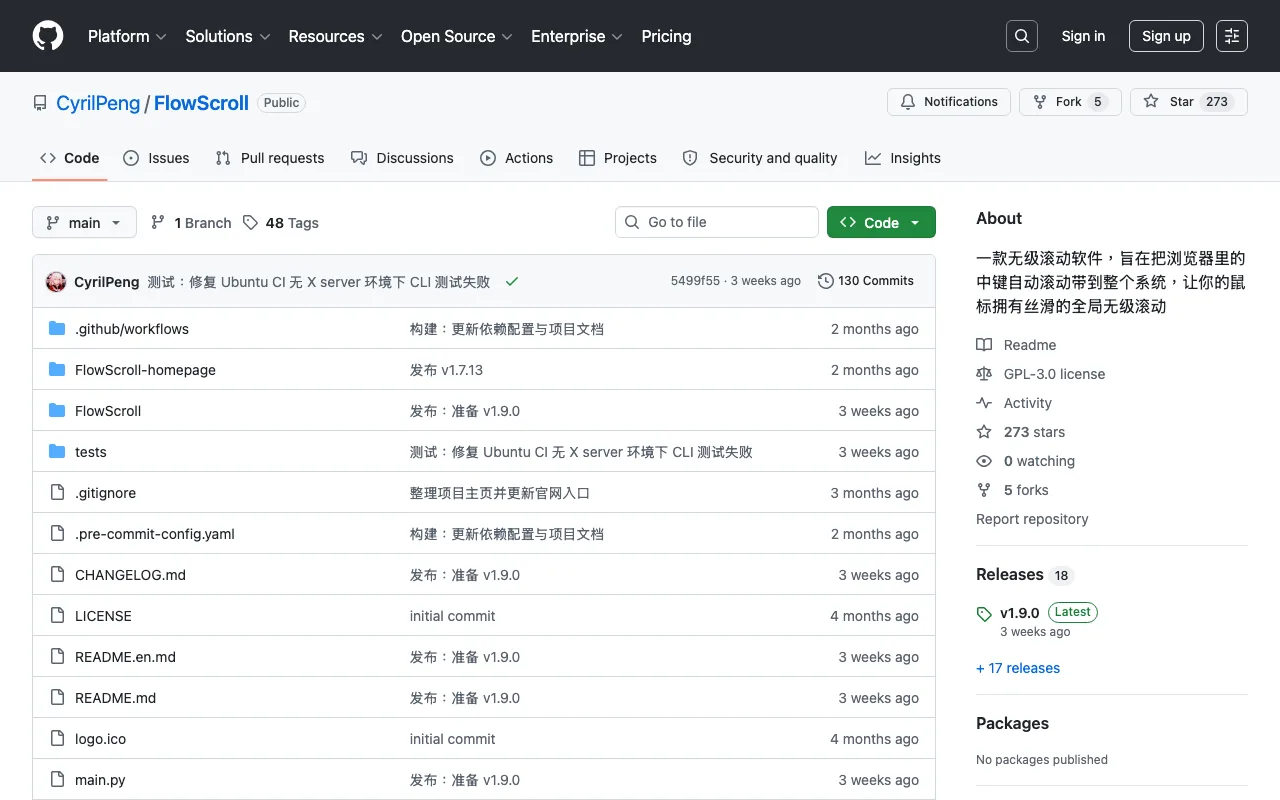Image resolution: width=1280 pixels, height=800 pixels.
Task: Switch to the Discussions tab
Action: click(x=402, y=158)
